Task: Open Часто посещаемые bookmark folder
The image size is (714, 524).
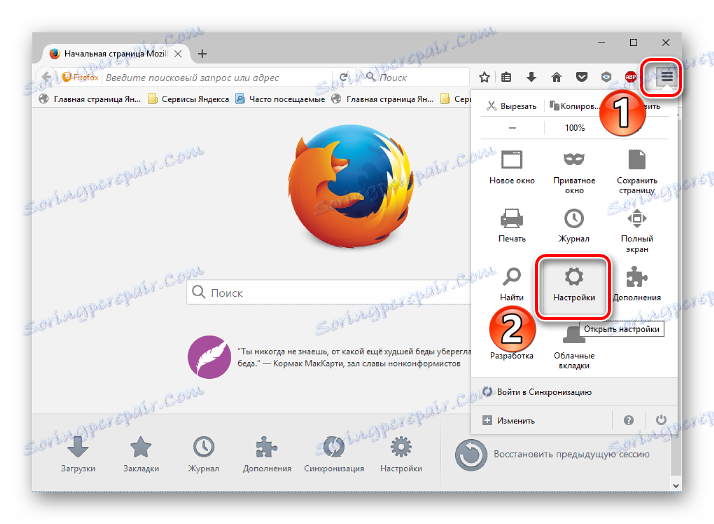Action: [x=280, y=99]
